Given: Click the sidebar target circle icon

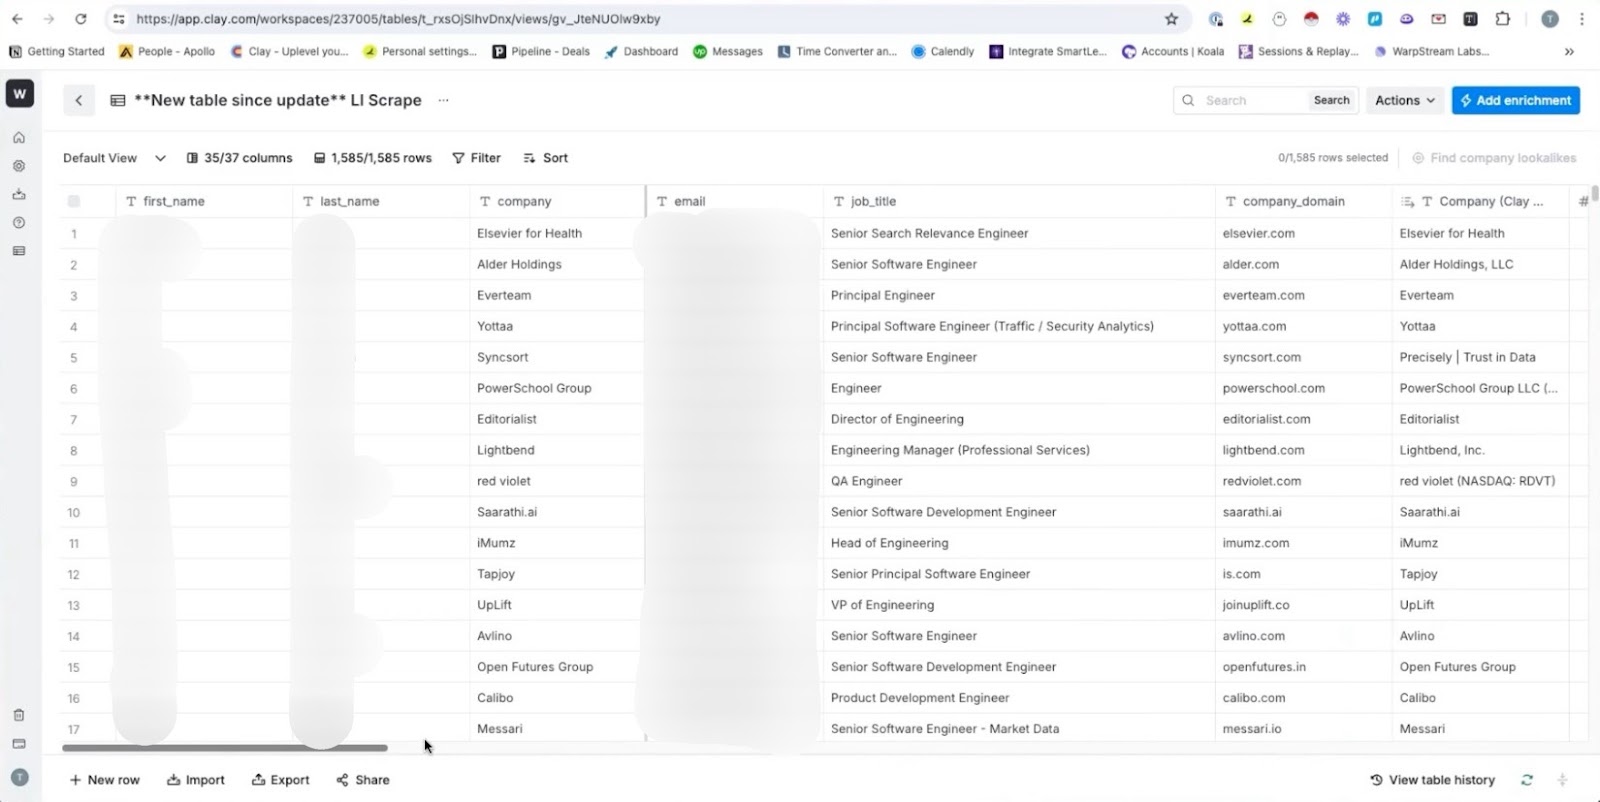Looking at the screenshot, I should click(x=19, y=166).
